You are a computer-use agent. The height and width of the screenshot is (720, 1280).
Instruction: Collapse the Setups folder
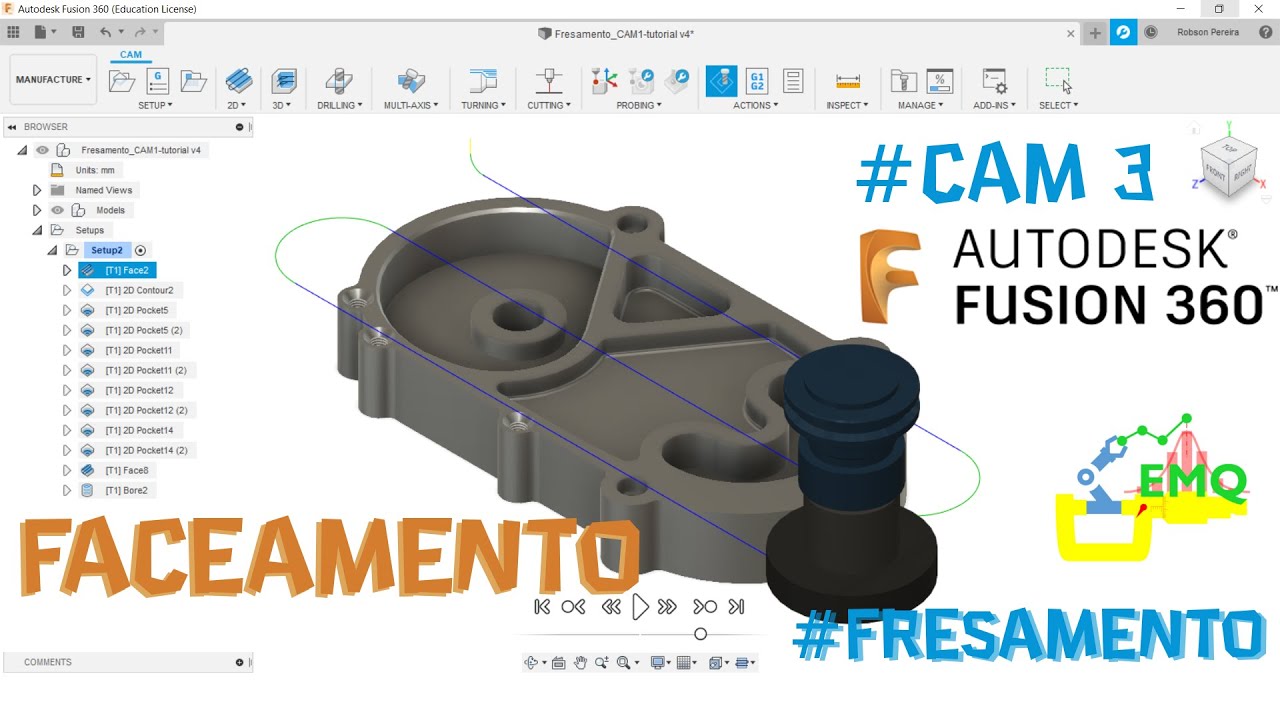click(x=37, y=230)
